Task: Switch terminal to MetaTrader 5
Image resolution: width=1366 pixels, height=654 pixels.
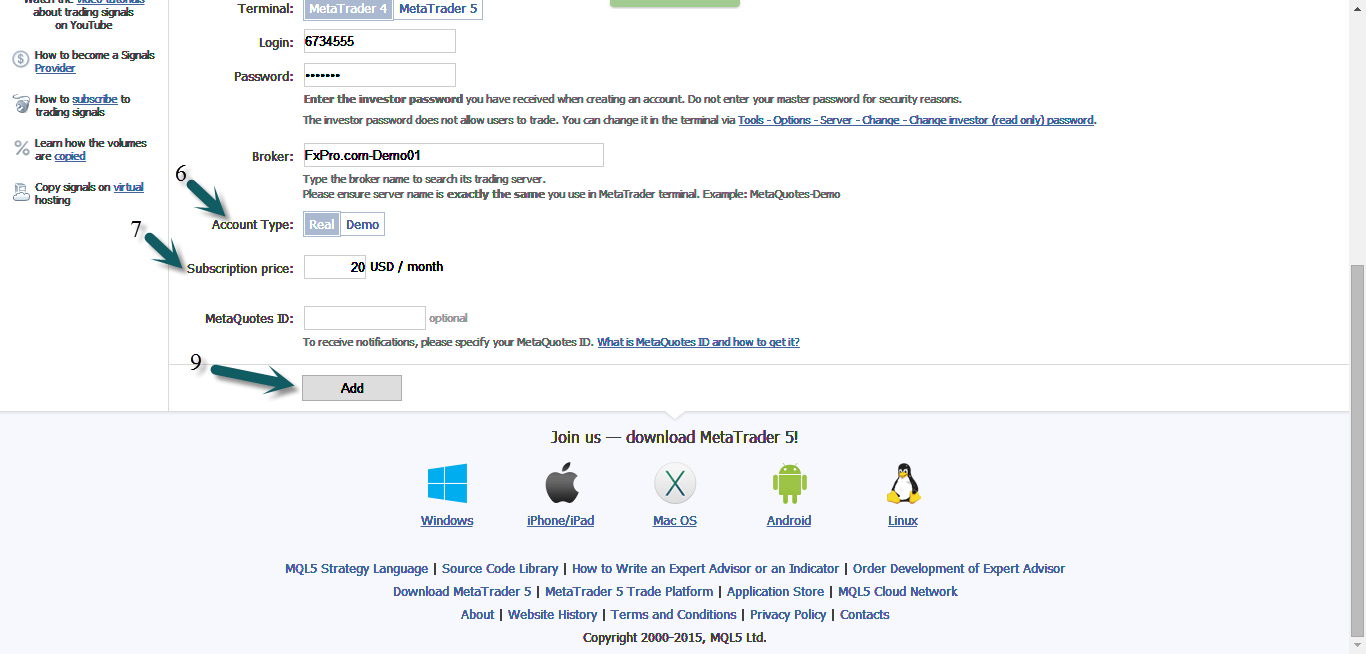Action: tap(438, 8)
